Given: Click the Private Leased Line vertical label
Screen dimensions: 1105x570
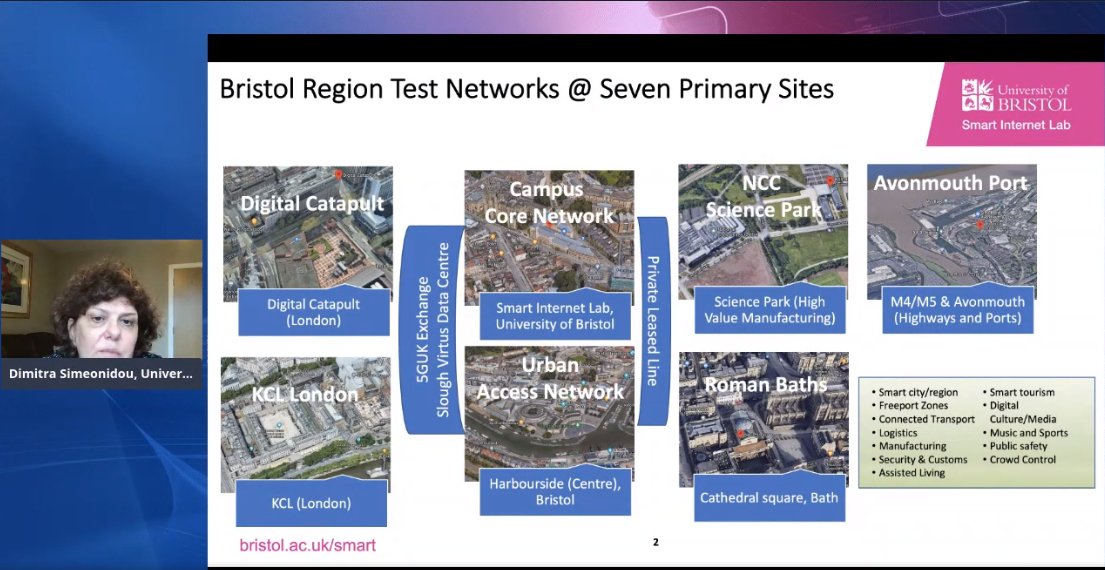Looking at the screenshot, I should 653,321.
